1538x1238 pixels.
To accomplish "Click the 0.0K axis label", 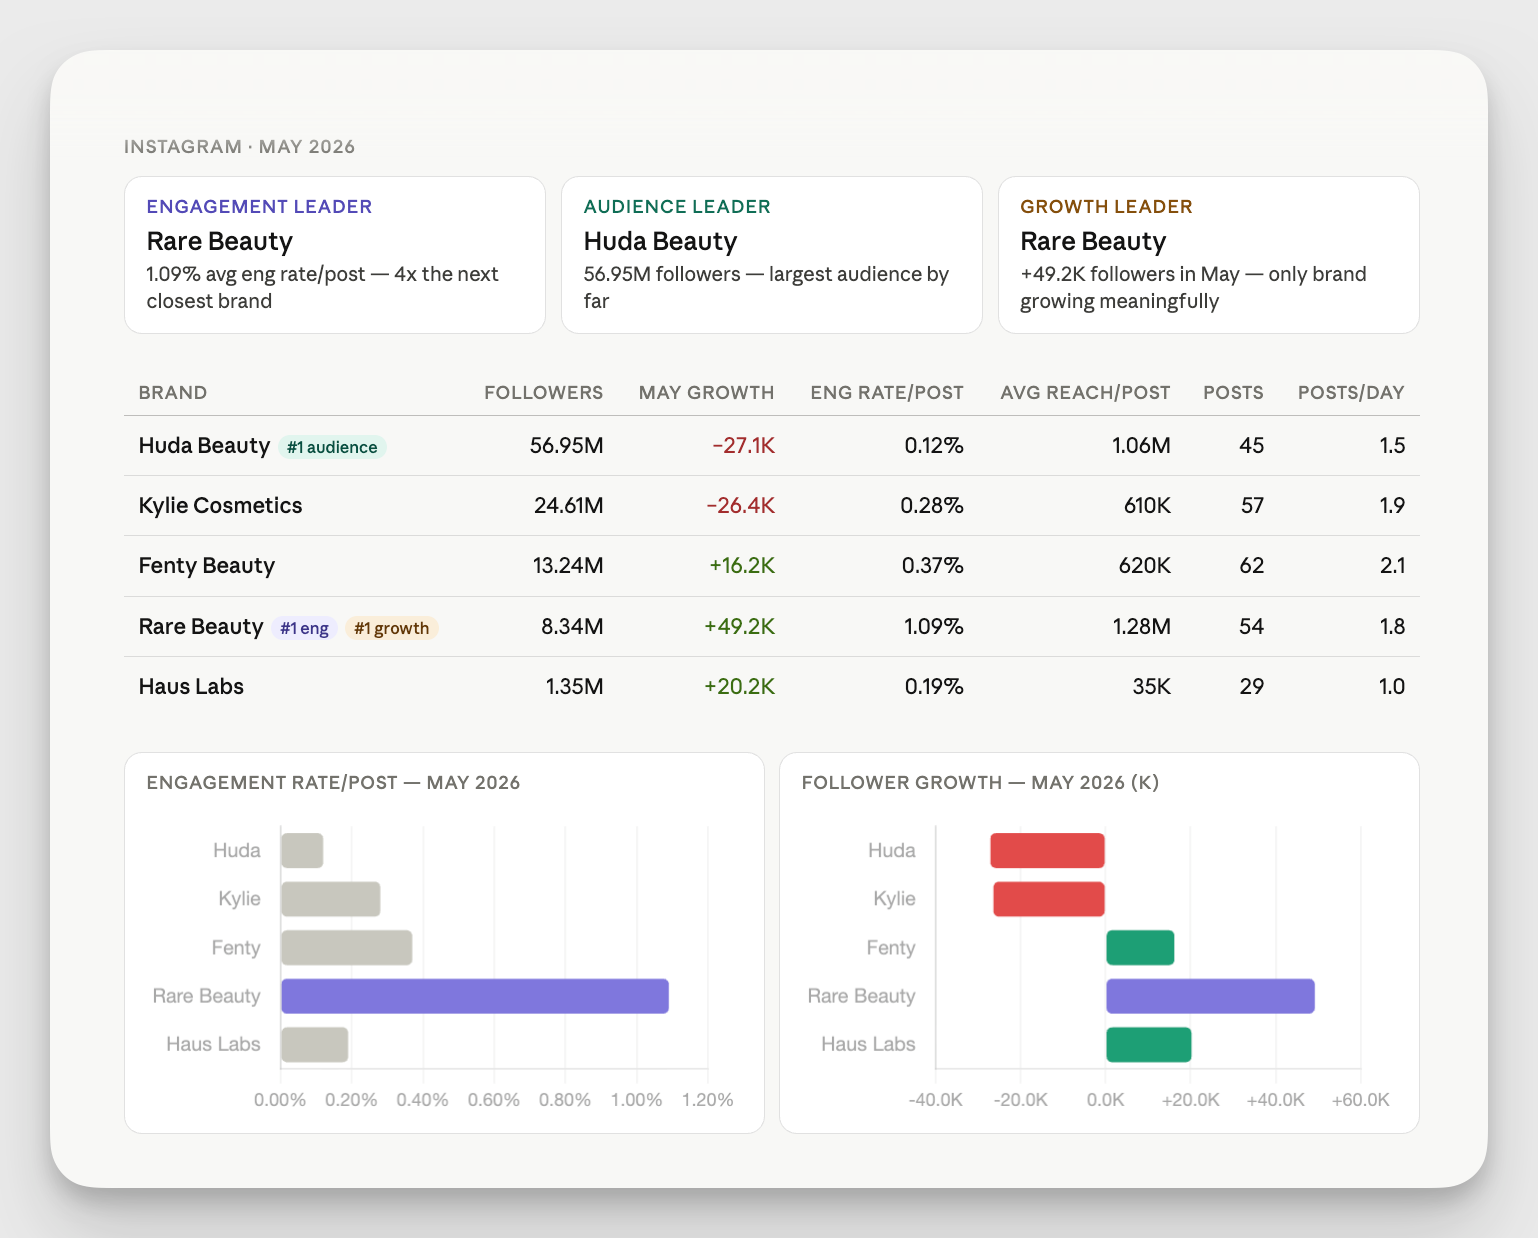I will coord(1106,1100).
